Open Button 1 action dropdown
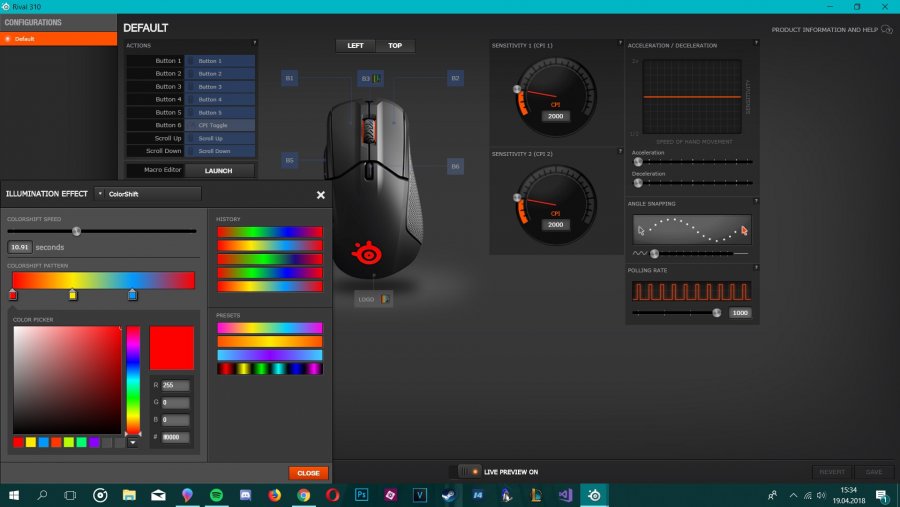The image size is (900, 507). [x=220, y=61]
